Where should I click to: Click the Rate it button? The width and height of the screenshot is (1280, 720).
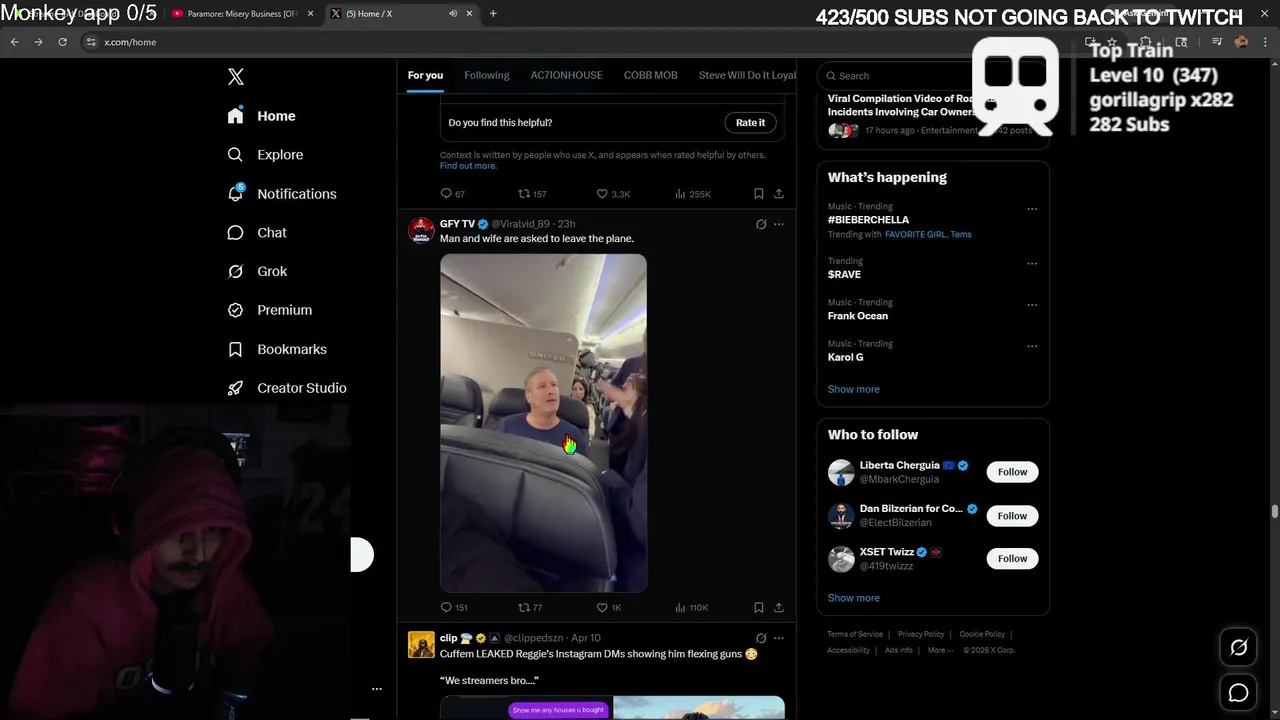click(x=750, y=122)
